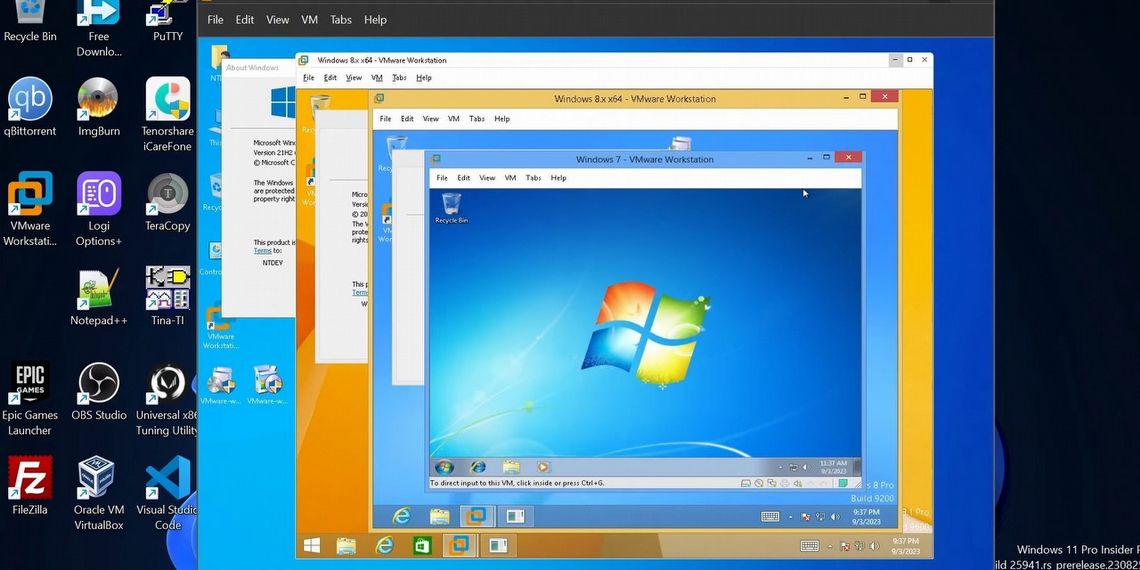Click network adapter icon in Windows 7 VMware status bar

click(x=771, y=483)
